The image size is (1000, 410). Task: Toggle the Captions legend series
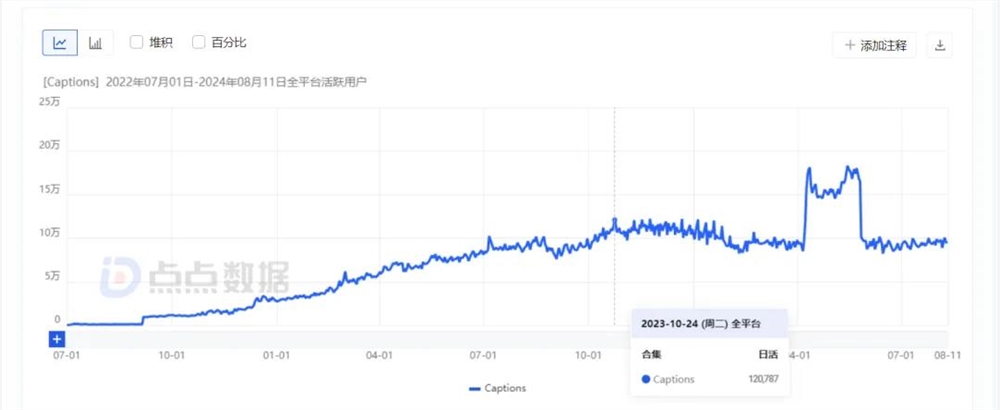[x=497, y=388]
